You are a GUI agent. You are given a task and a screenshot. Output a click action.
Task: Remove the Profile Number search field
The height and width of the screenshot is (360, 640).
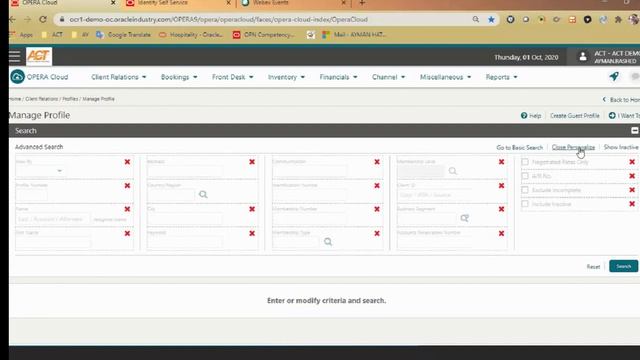tap(127, 186)
